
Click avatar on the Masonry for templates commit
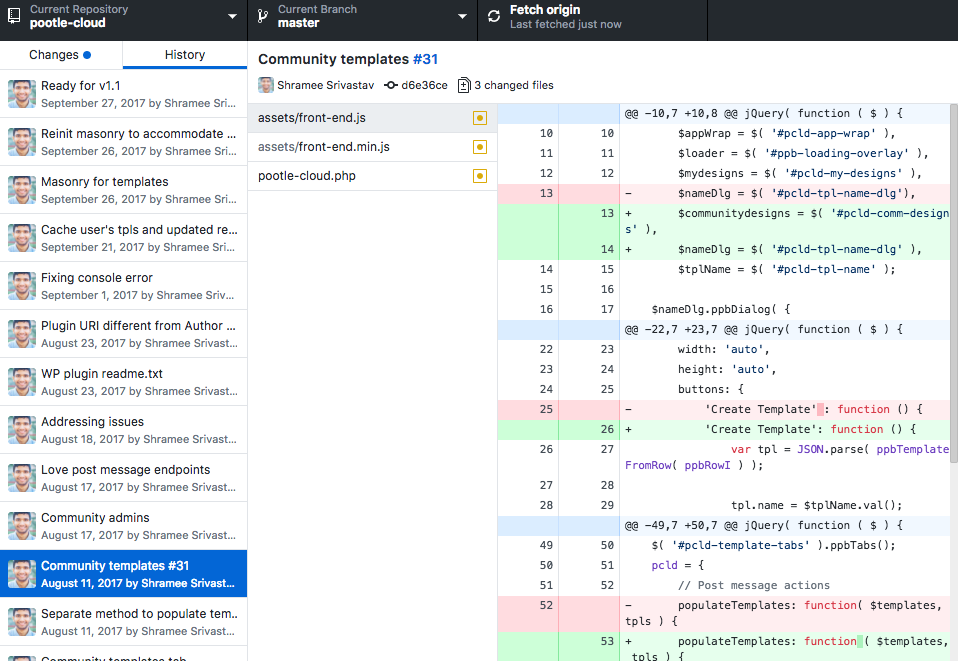22,189
